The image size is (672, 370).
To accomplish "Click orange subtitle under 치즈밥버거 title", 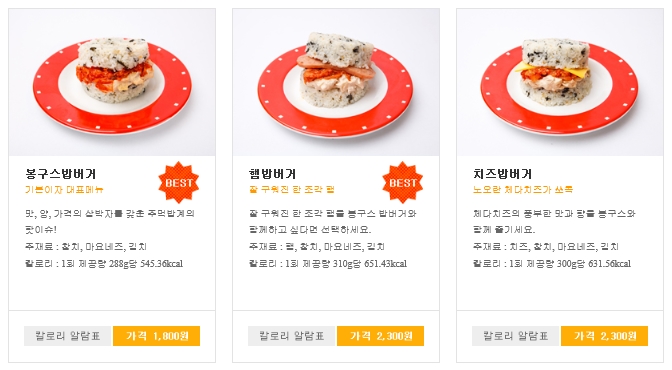I will point(523,190).
